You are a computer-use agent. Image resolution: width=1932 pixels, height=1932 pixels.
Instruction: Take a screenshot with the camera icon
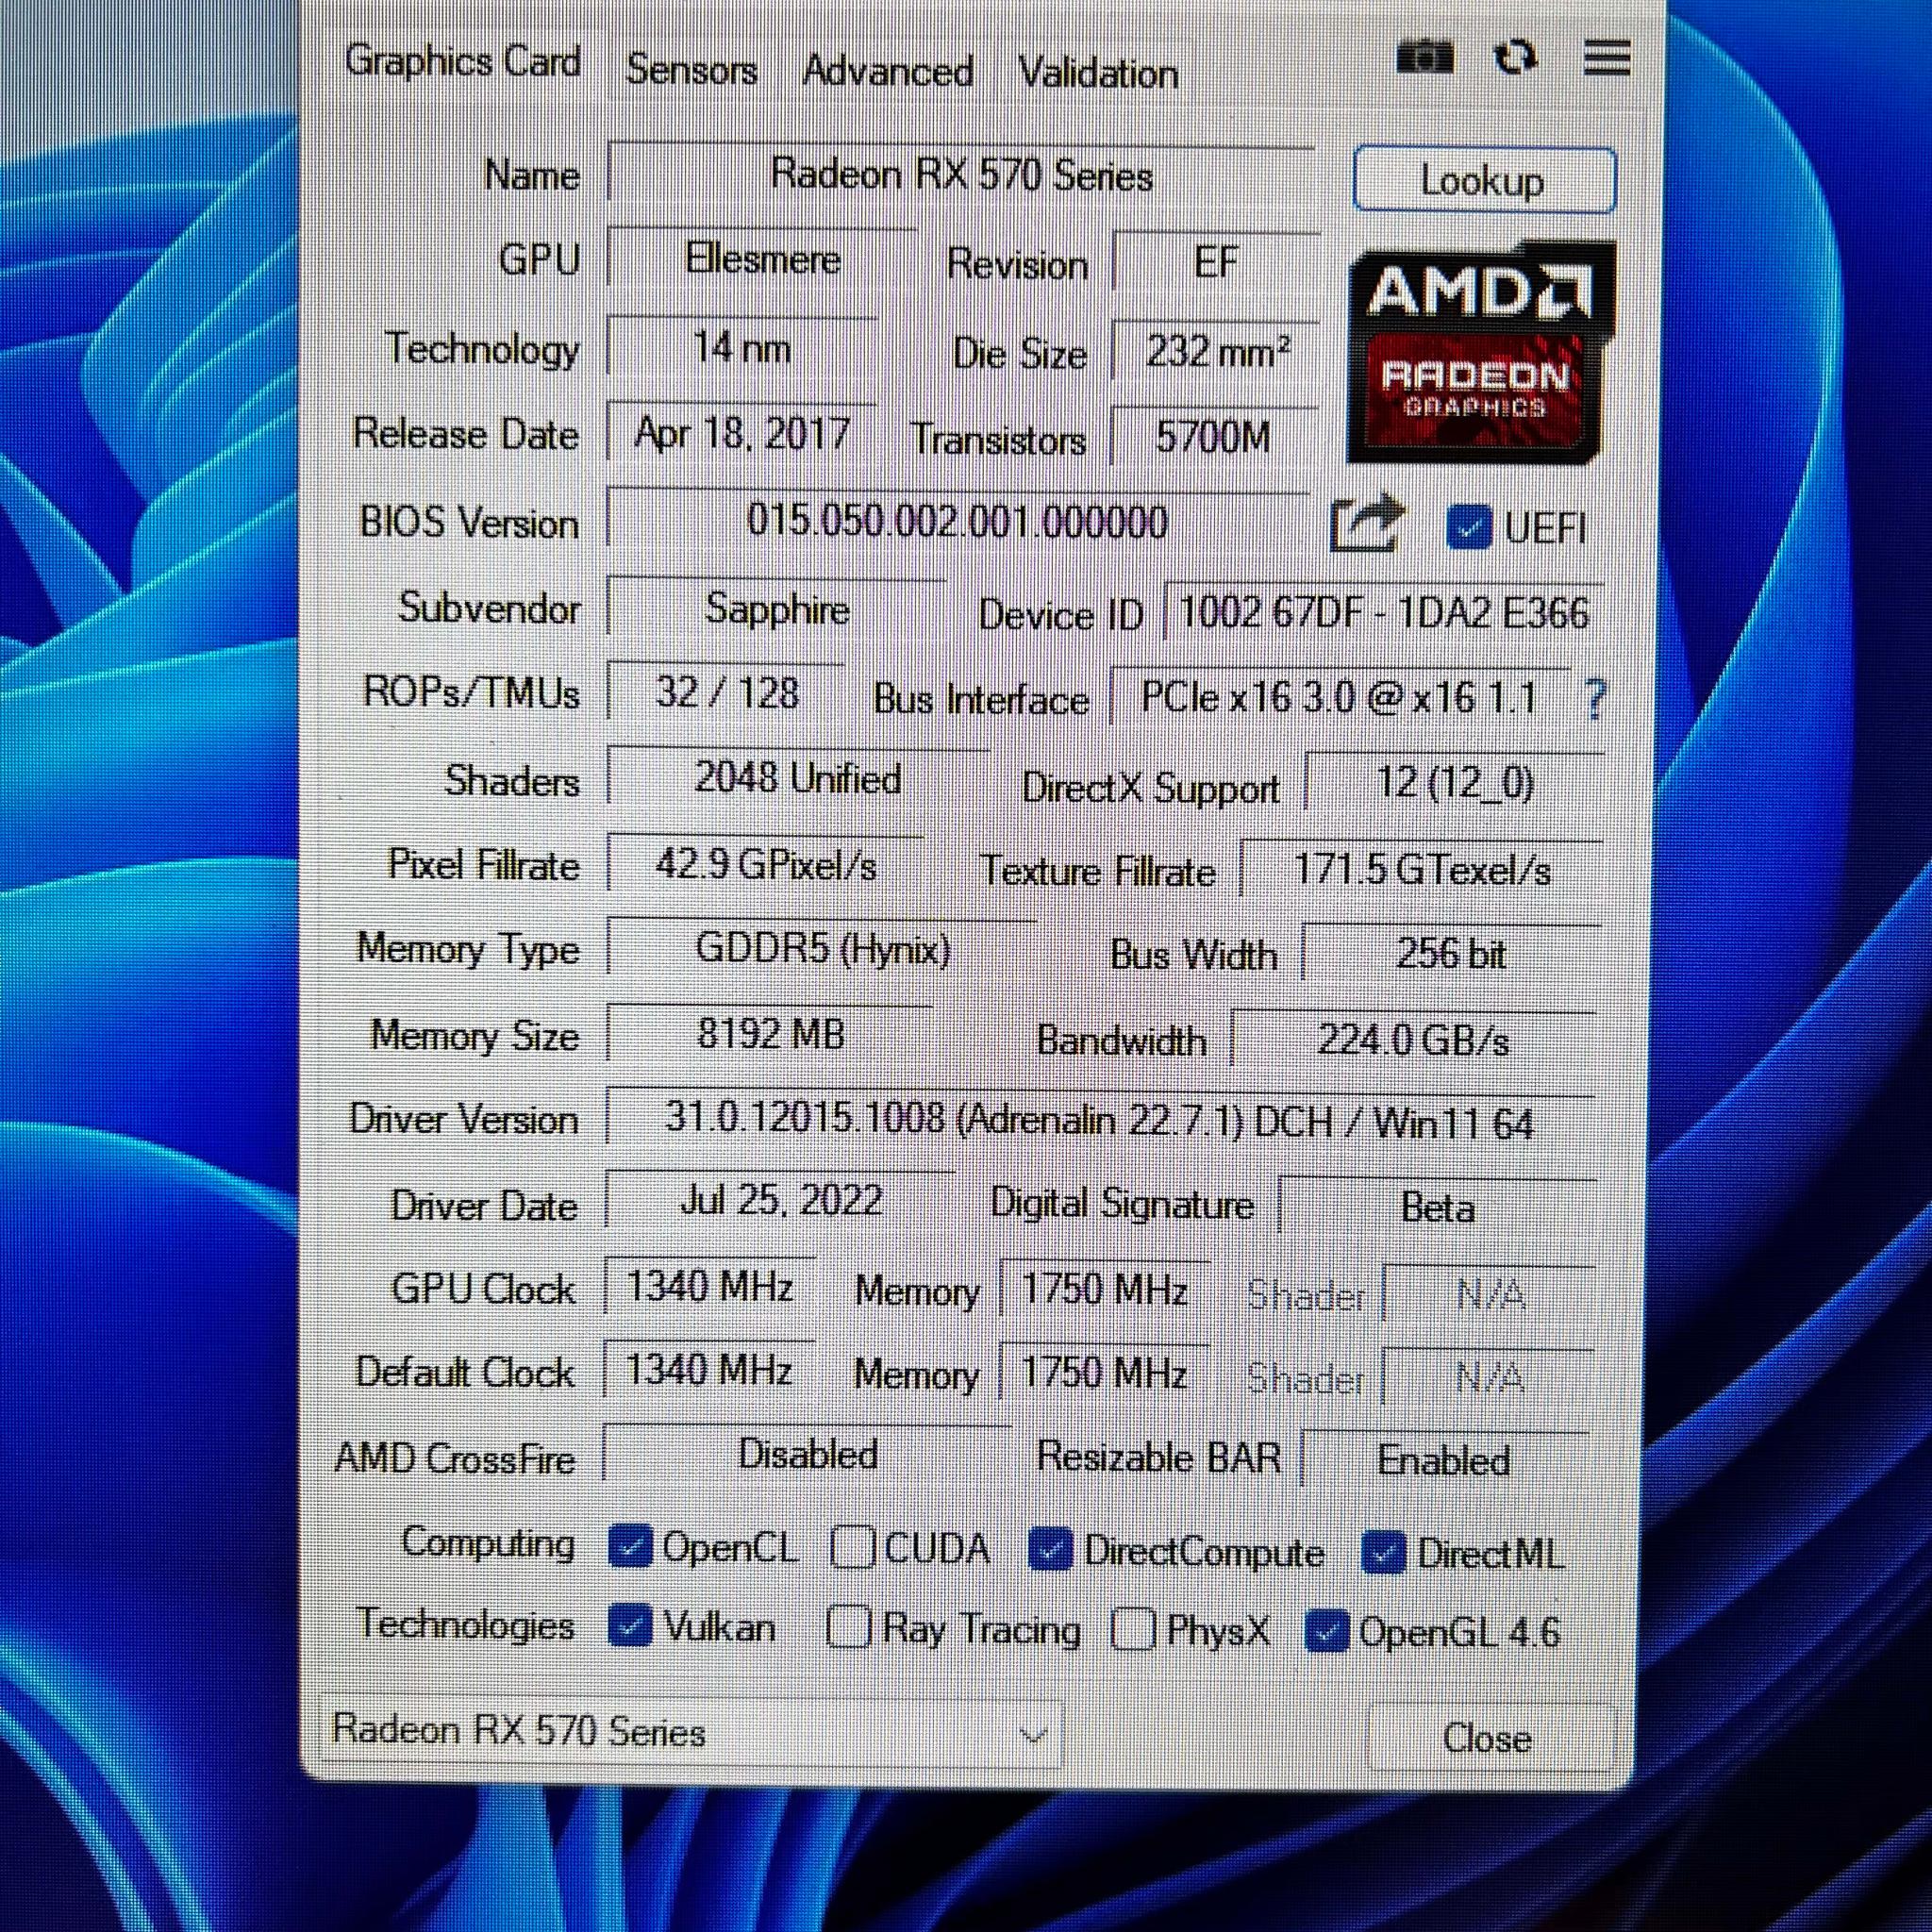point(1425,58)
